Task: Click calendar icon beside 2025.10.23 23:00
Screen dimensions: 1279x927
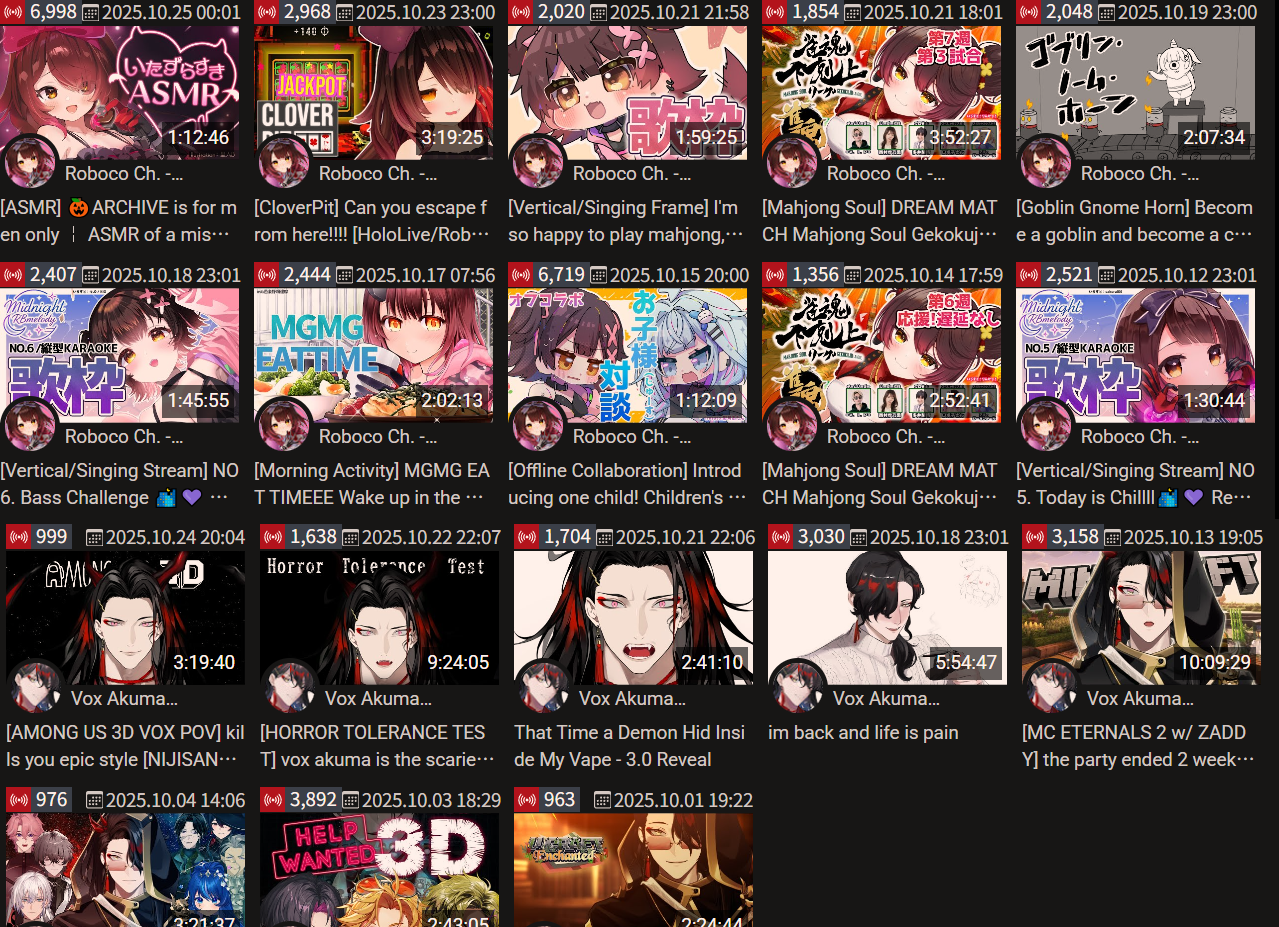Action: (344, 13)
